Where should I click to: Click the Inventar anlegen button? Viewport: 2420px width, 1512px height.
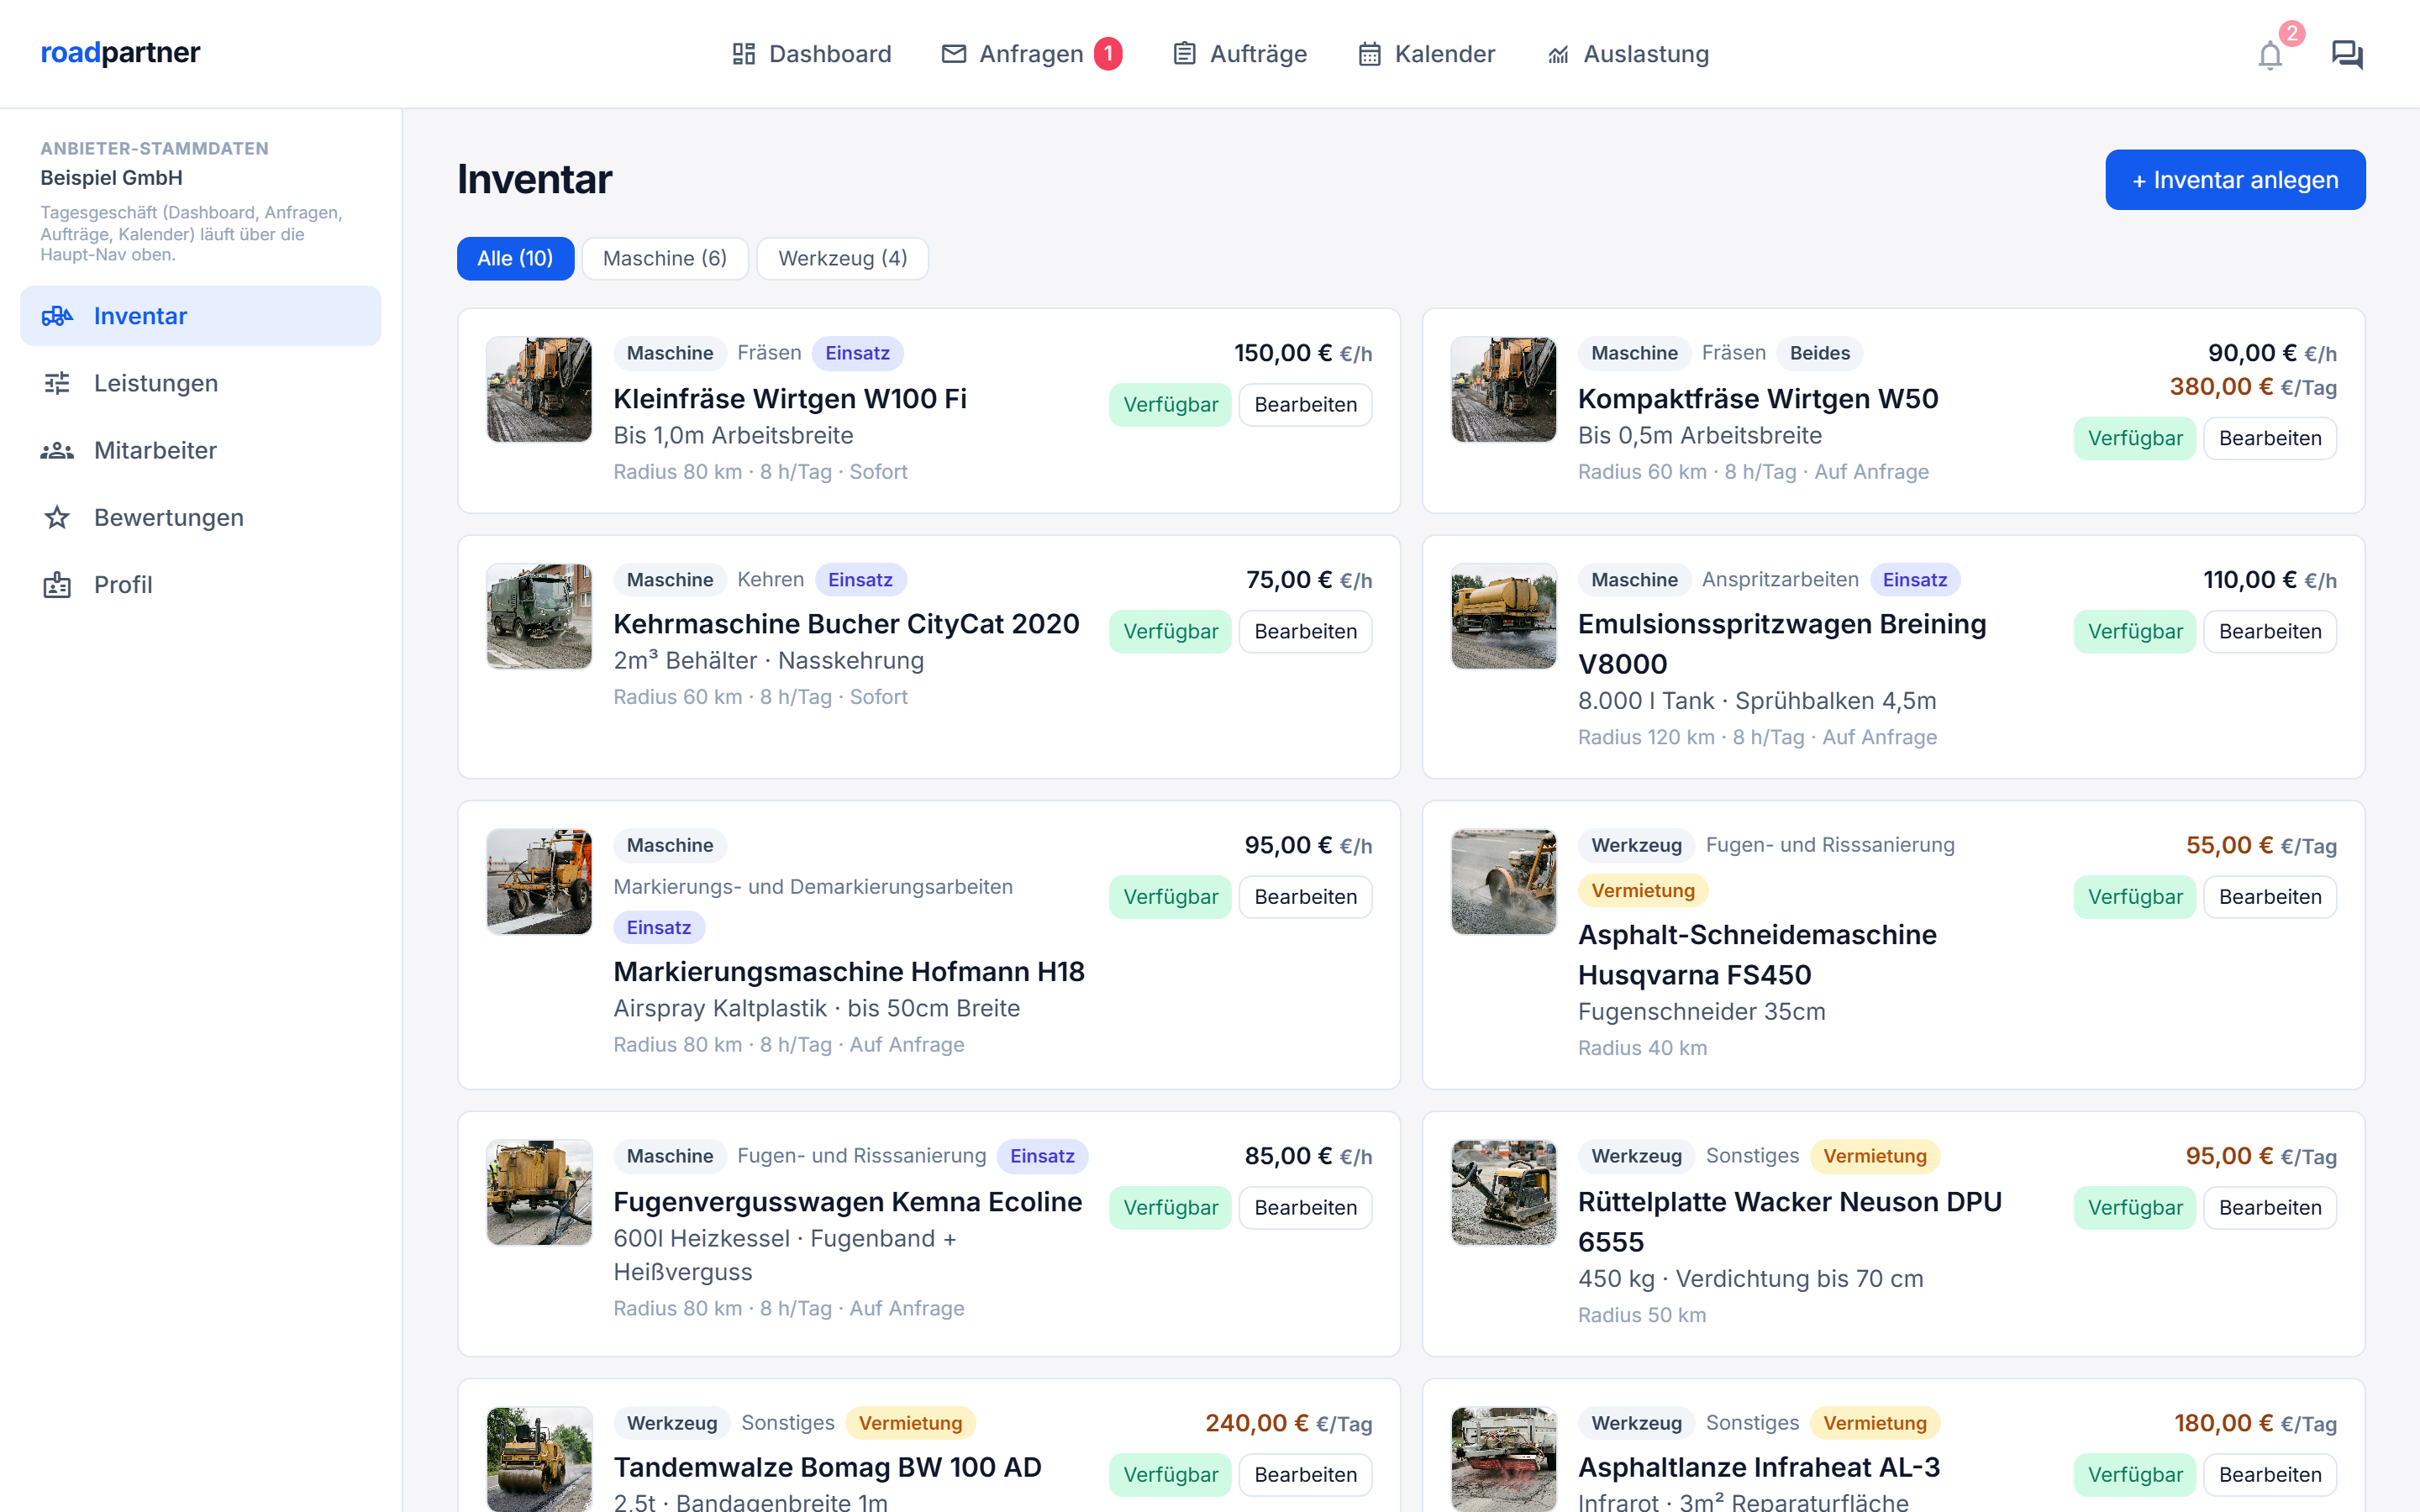click(x=2235, y=180)
